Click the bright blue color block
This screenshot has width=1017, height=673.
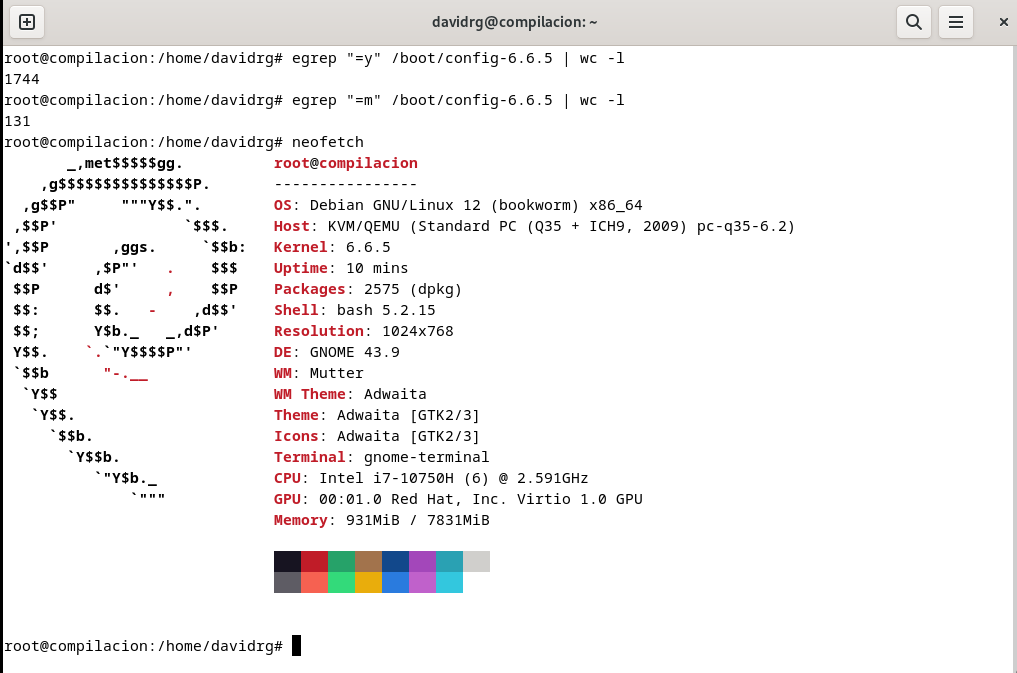pos(396,582)
